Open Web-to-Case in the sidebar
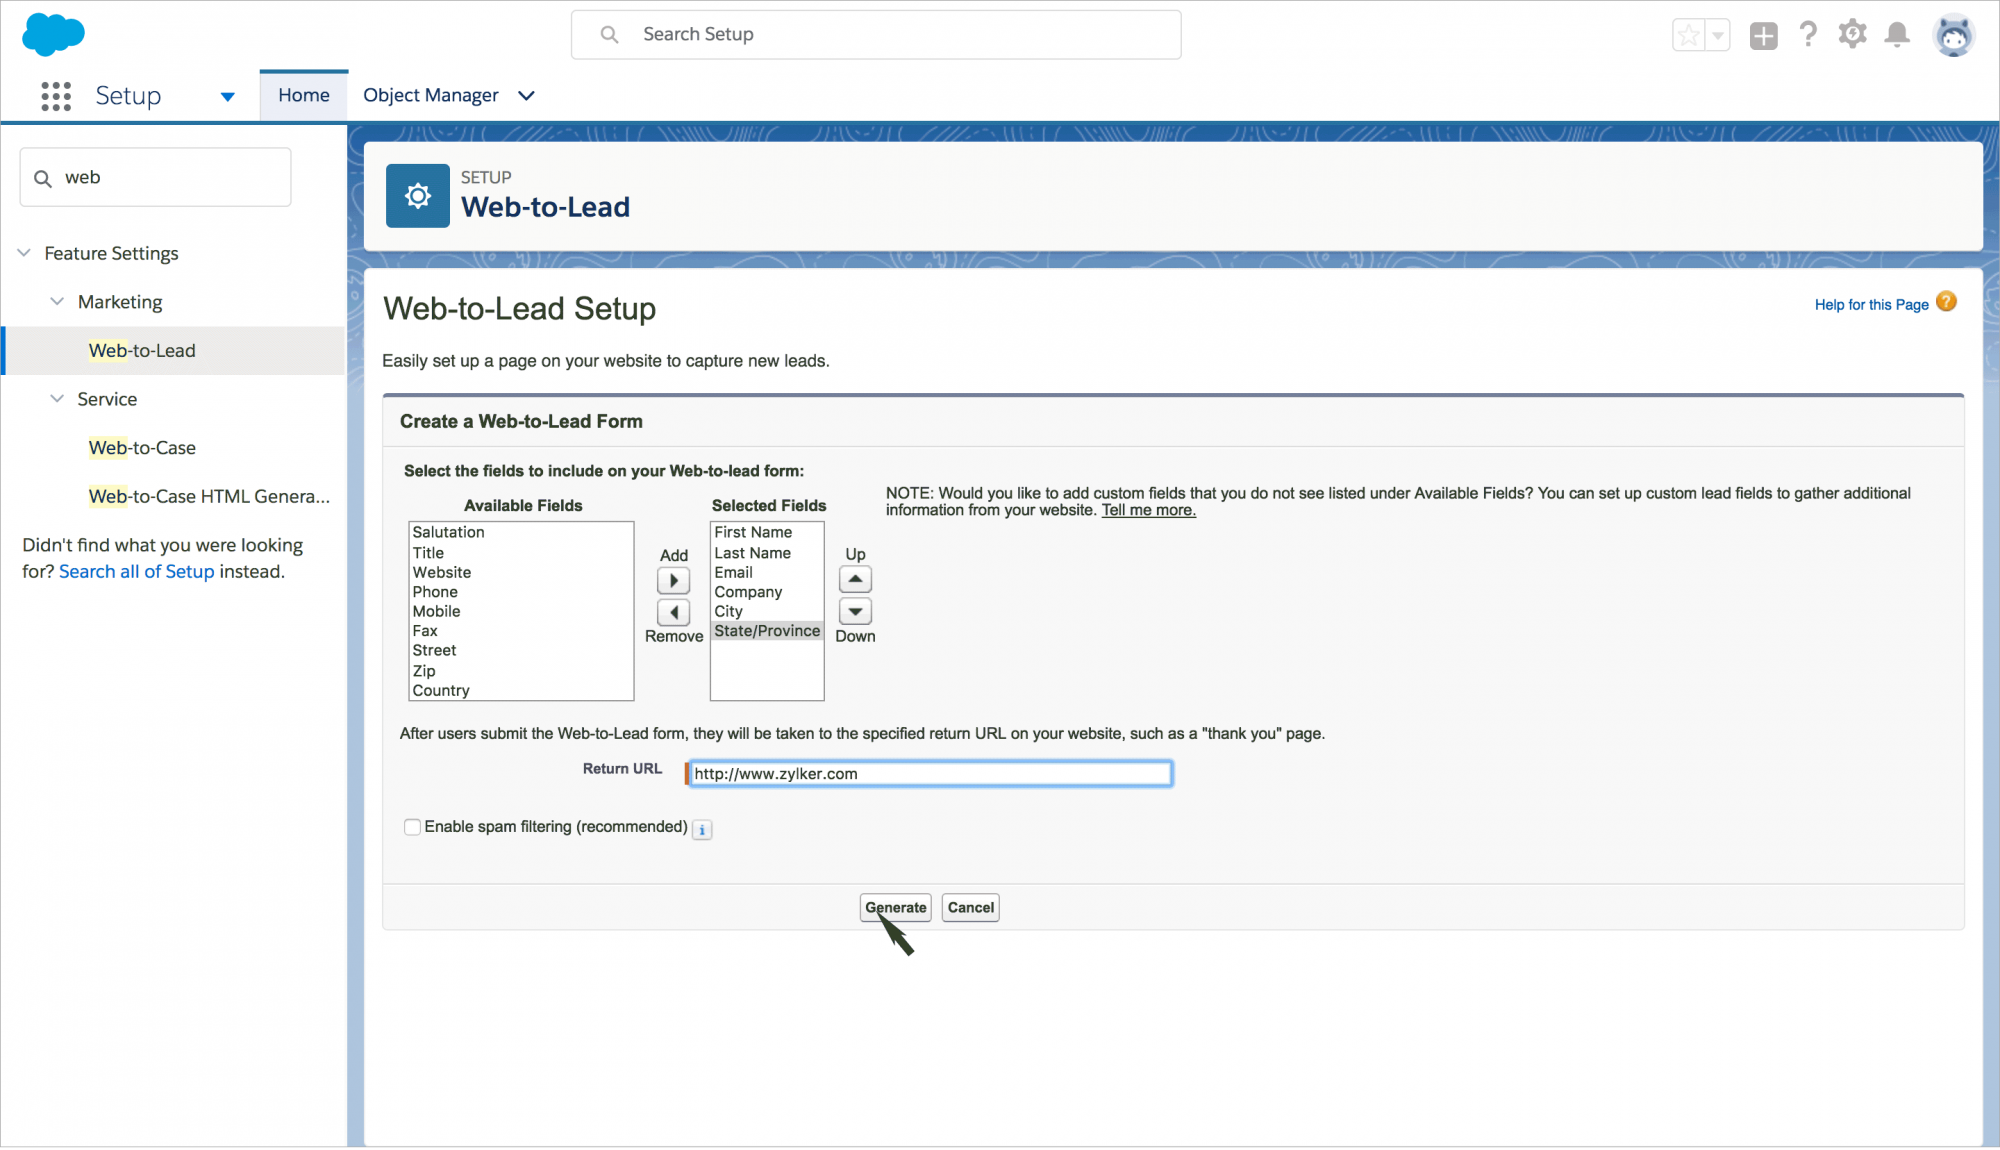The height and width of the screenshot is (1150, 2000). pyautogui.click(x=142, y=448)
